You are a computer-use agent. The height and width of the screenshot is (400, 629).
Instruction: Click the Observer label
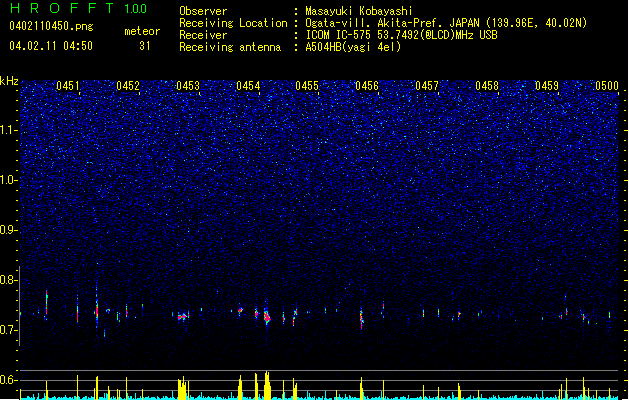coord(203,11)
